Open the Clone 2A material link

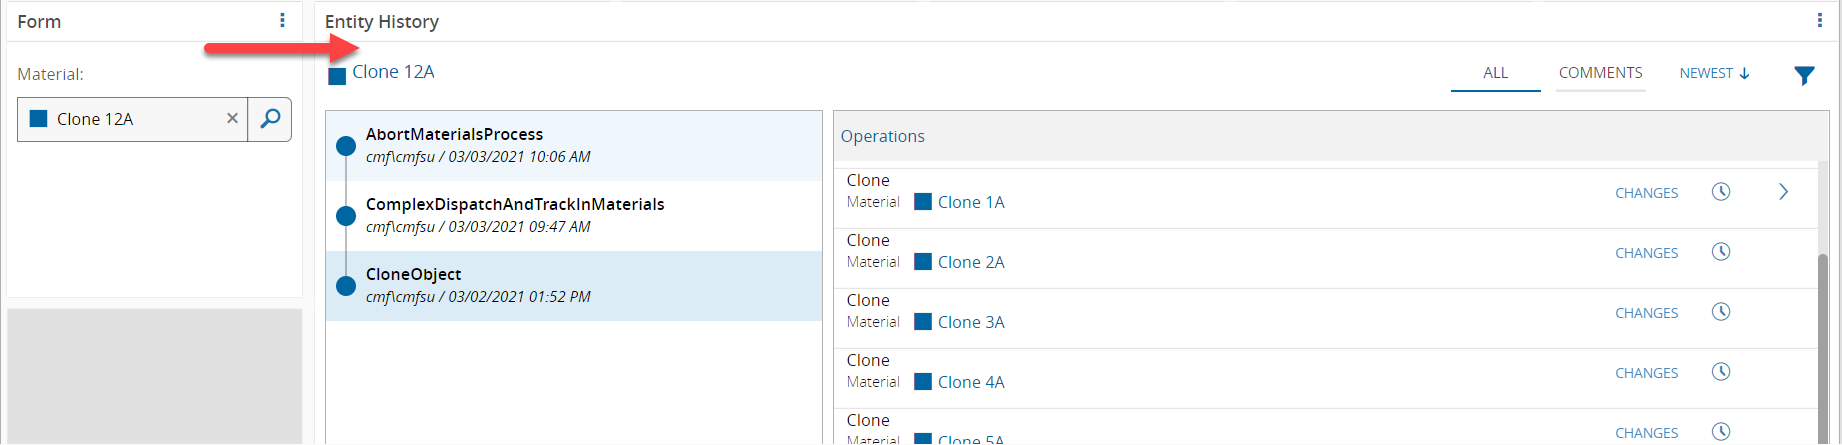pyautogui.click(x=970, y=262)
